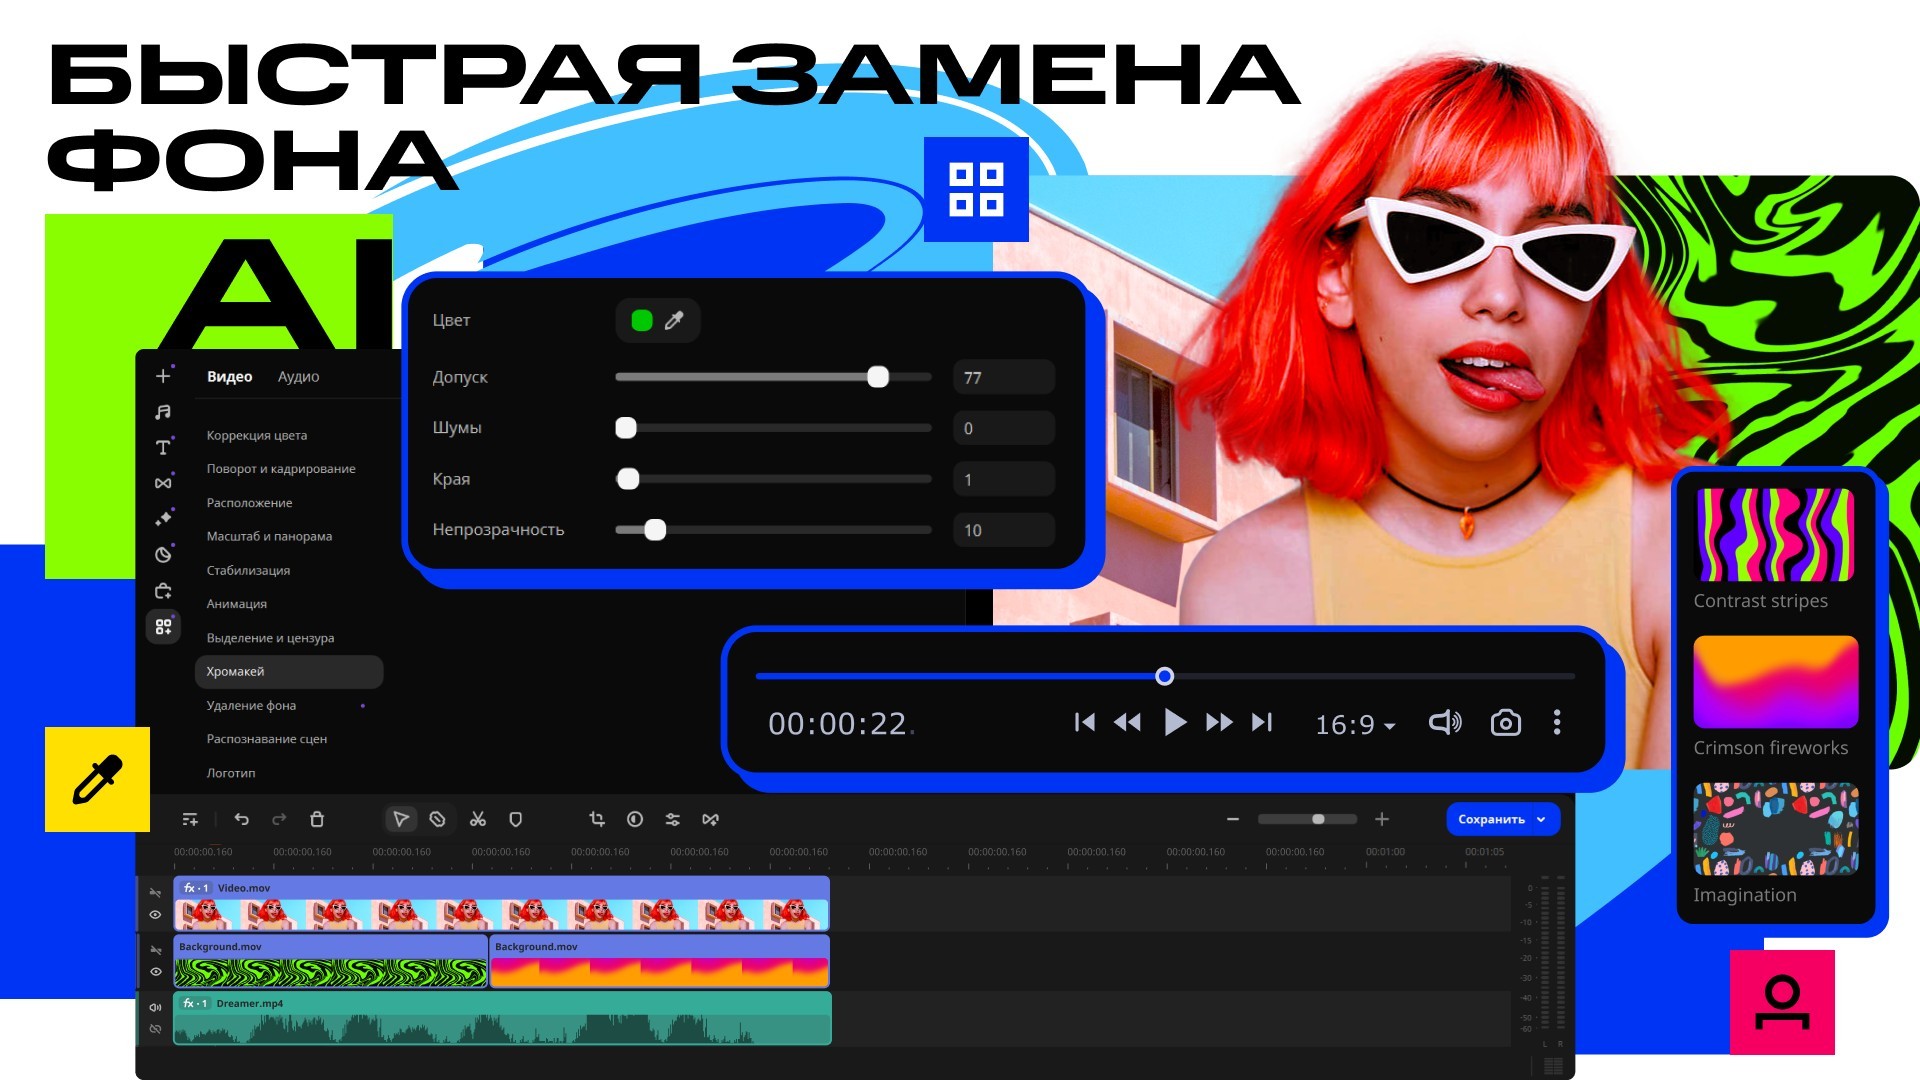Choose the Crimson fireworks background thumbnail
Screen dimensions: 1920x1080
(x=1775, y=682)
